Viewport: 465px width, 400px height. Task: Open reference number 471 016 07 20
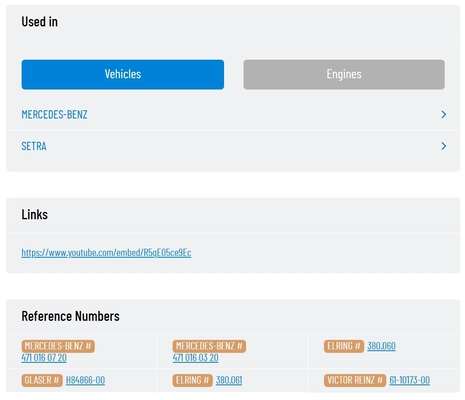(x=44, y=358)
